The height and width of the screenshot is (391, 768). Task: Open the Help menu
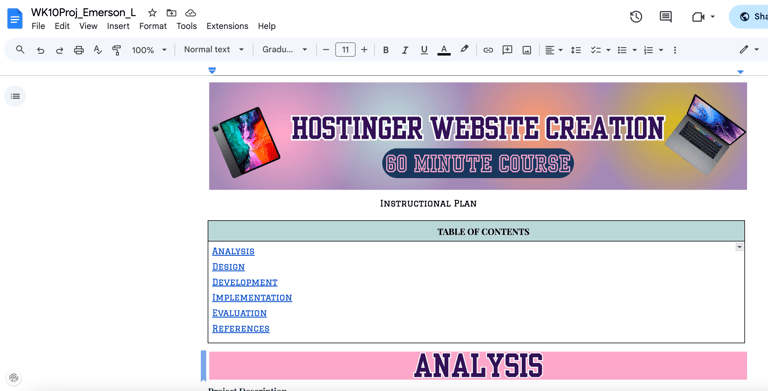267,26
